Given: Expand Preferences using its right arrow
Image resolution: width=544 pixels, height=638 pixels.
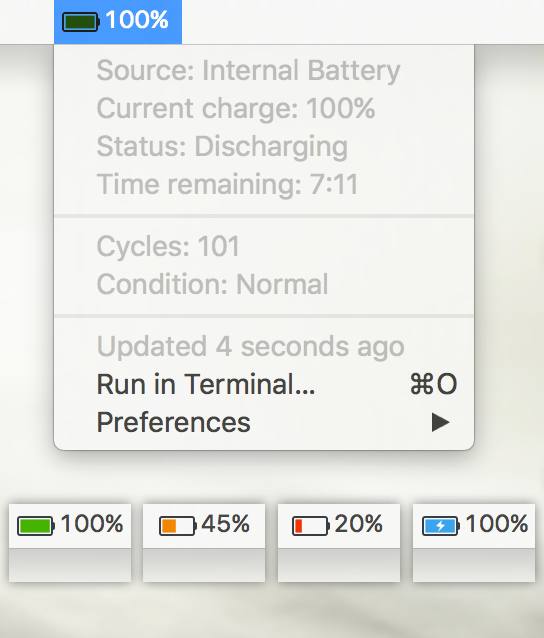Looking at the screenshot, I should pos(441,422).
